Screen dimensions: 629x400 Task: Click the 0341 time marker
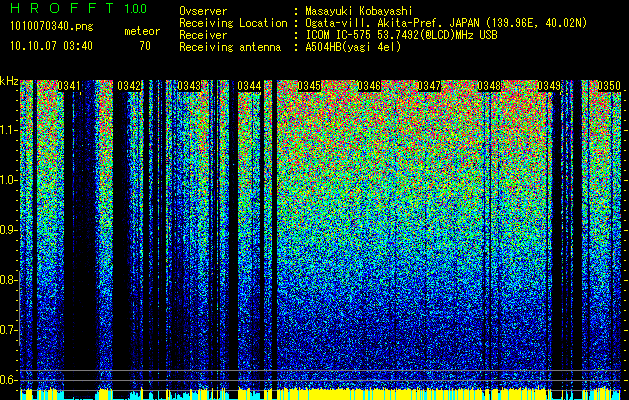[x=69, y=86]
